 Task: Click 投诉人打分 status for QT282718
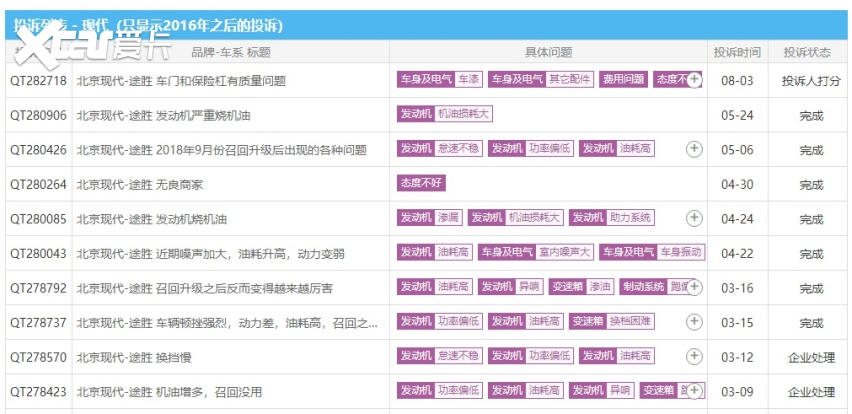810,80
